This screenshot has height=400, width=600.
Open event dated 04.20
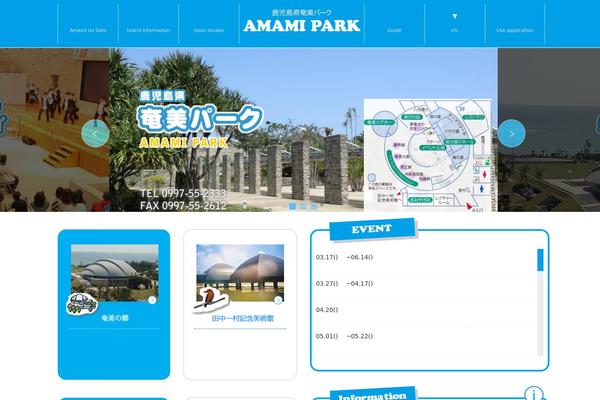(x=426, y=310)
